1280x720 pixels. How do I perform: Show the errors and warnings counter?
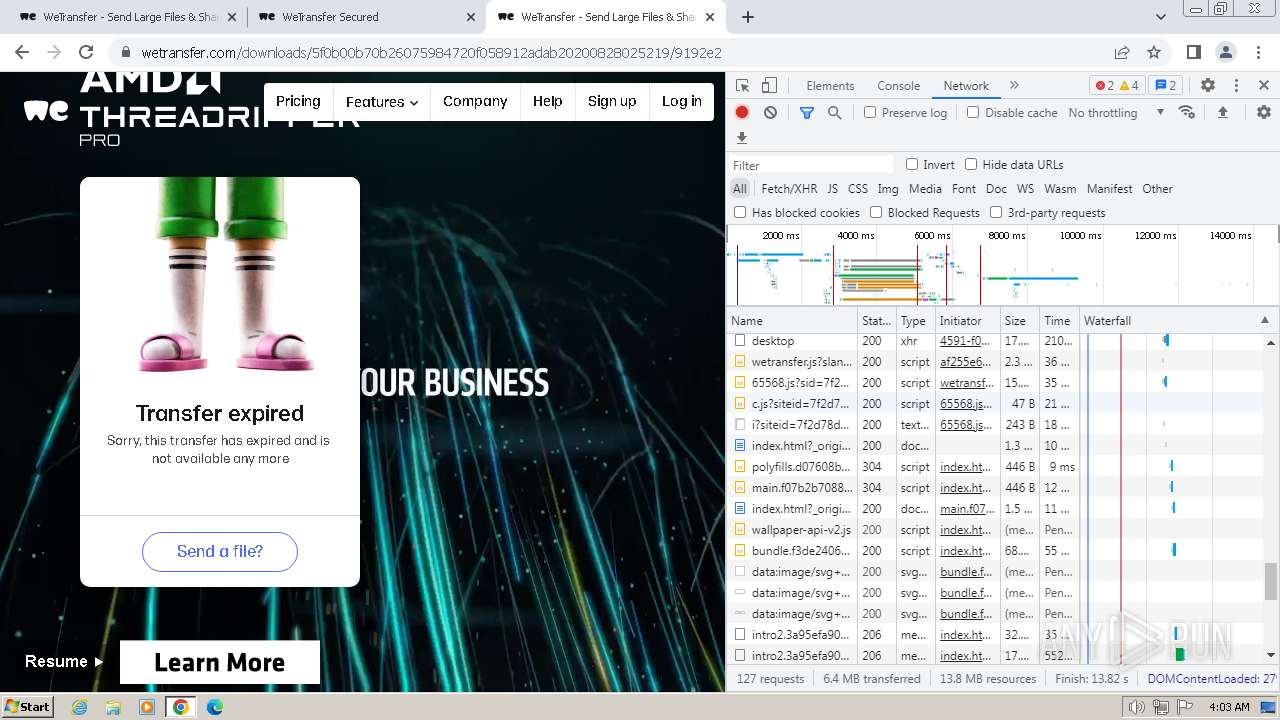point(1117,86)
